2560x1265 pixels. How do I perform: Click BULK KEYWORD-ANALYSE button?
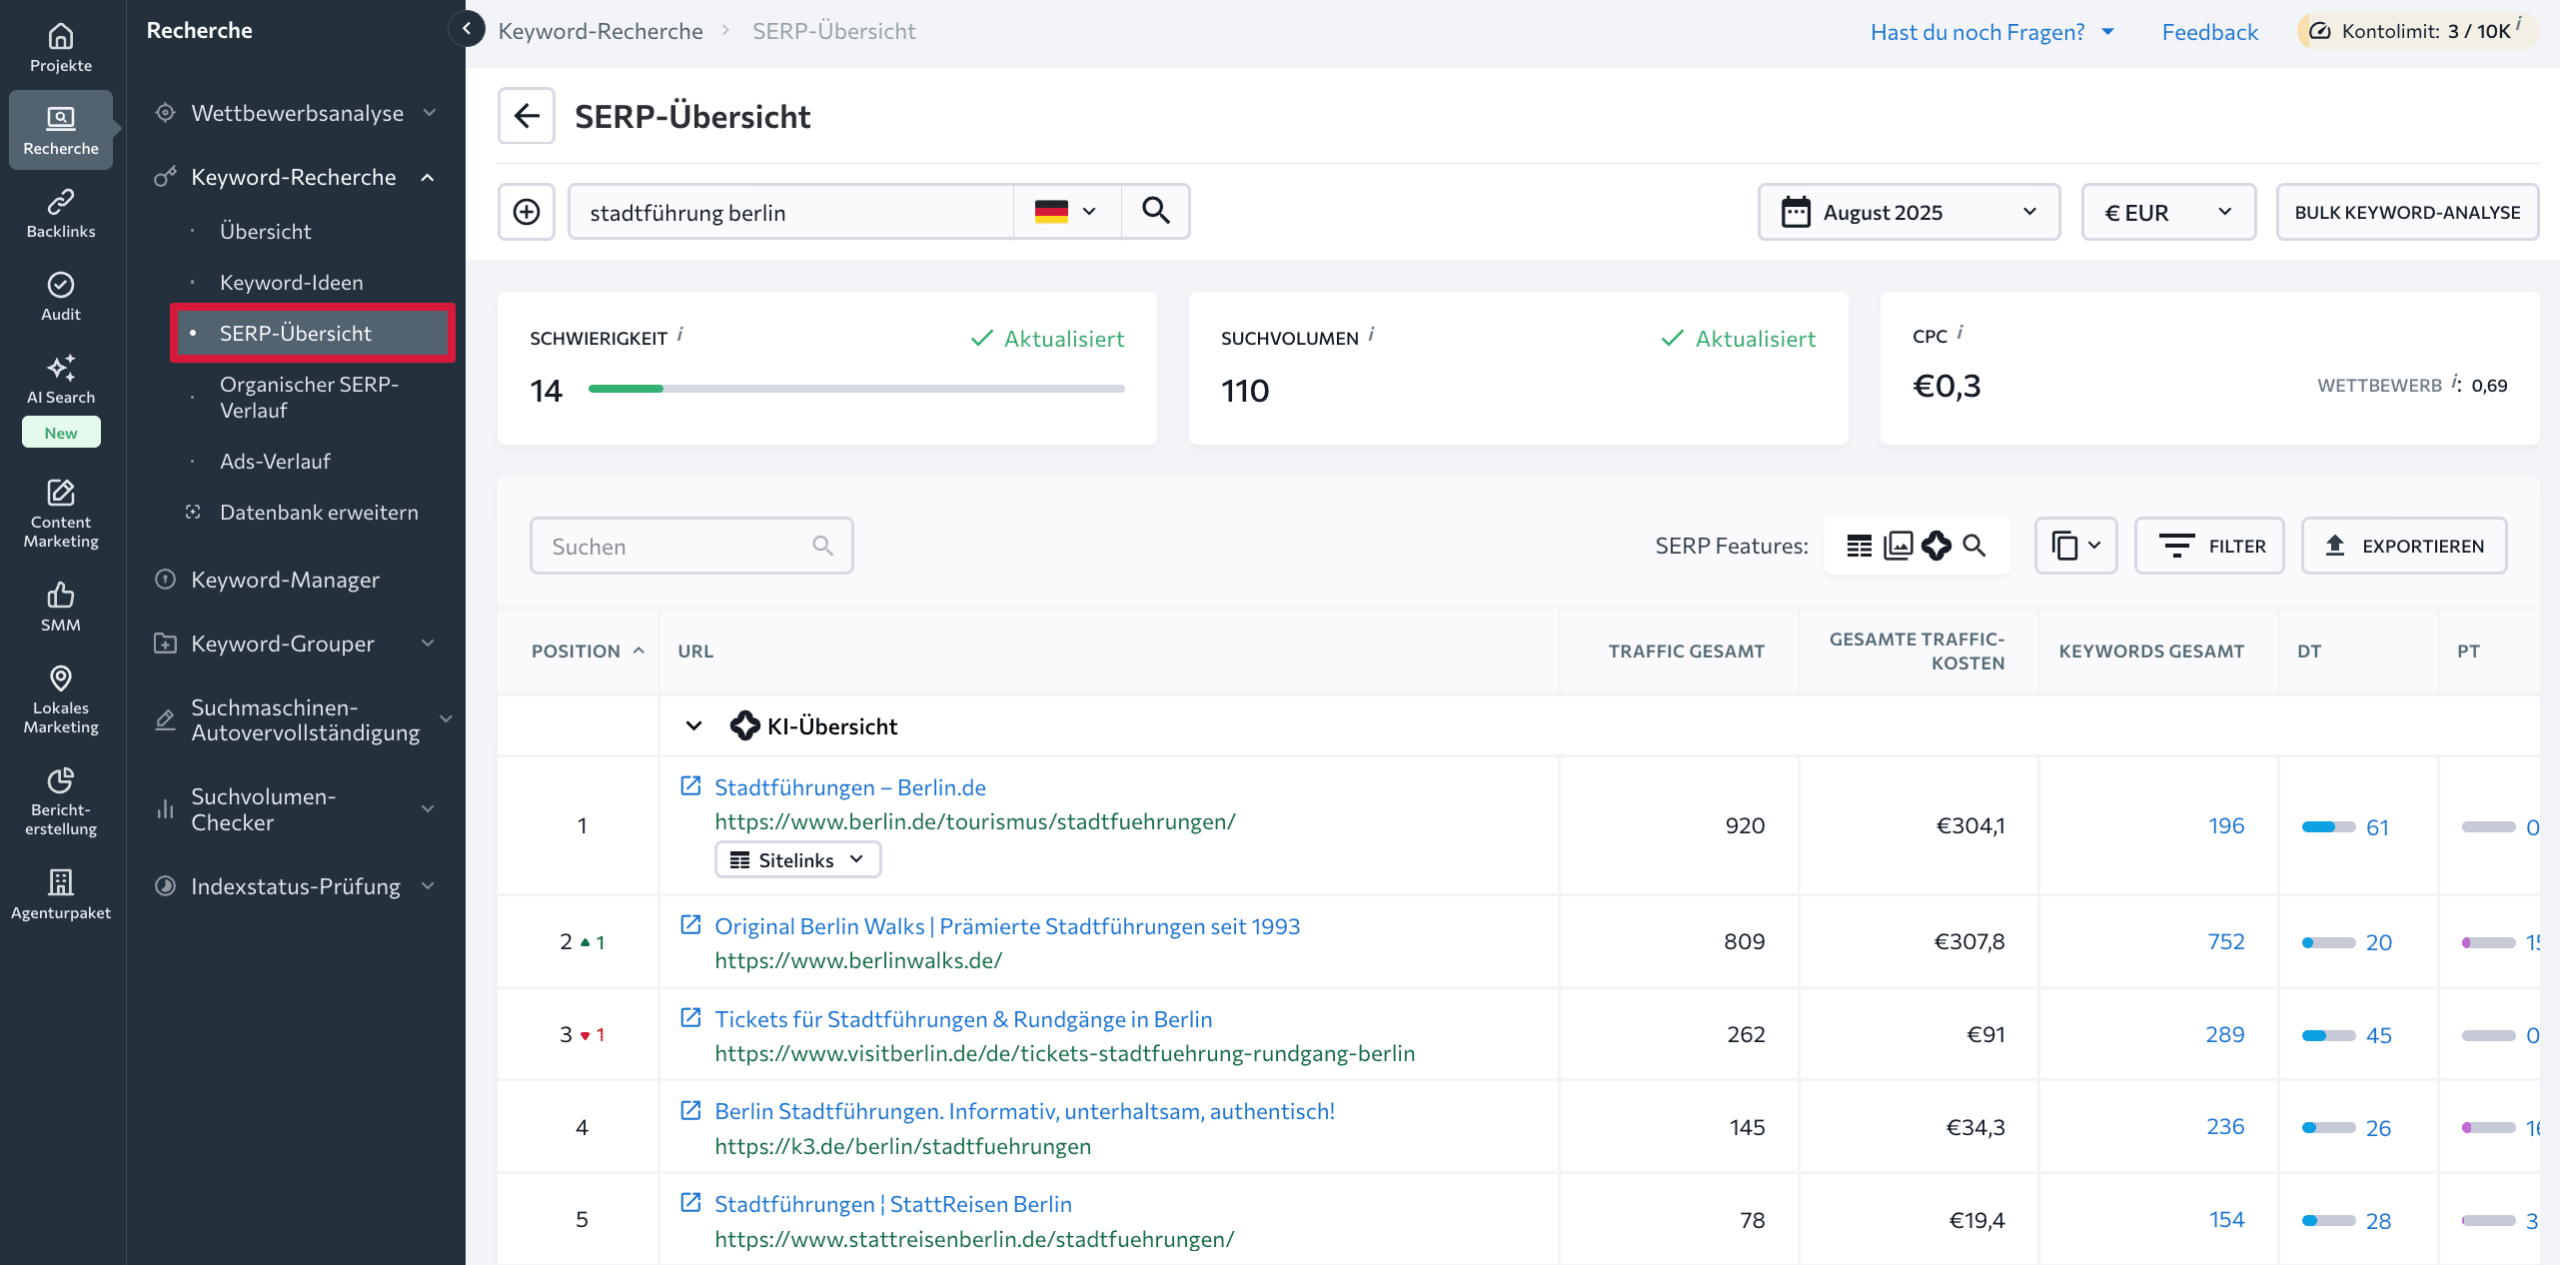(x=2407, y=212)
